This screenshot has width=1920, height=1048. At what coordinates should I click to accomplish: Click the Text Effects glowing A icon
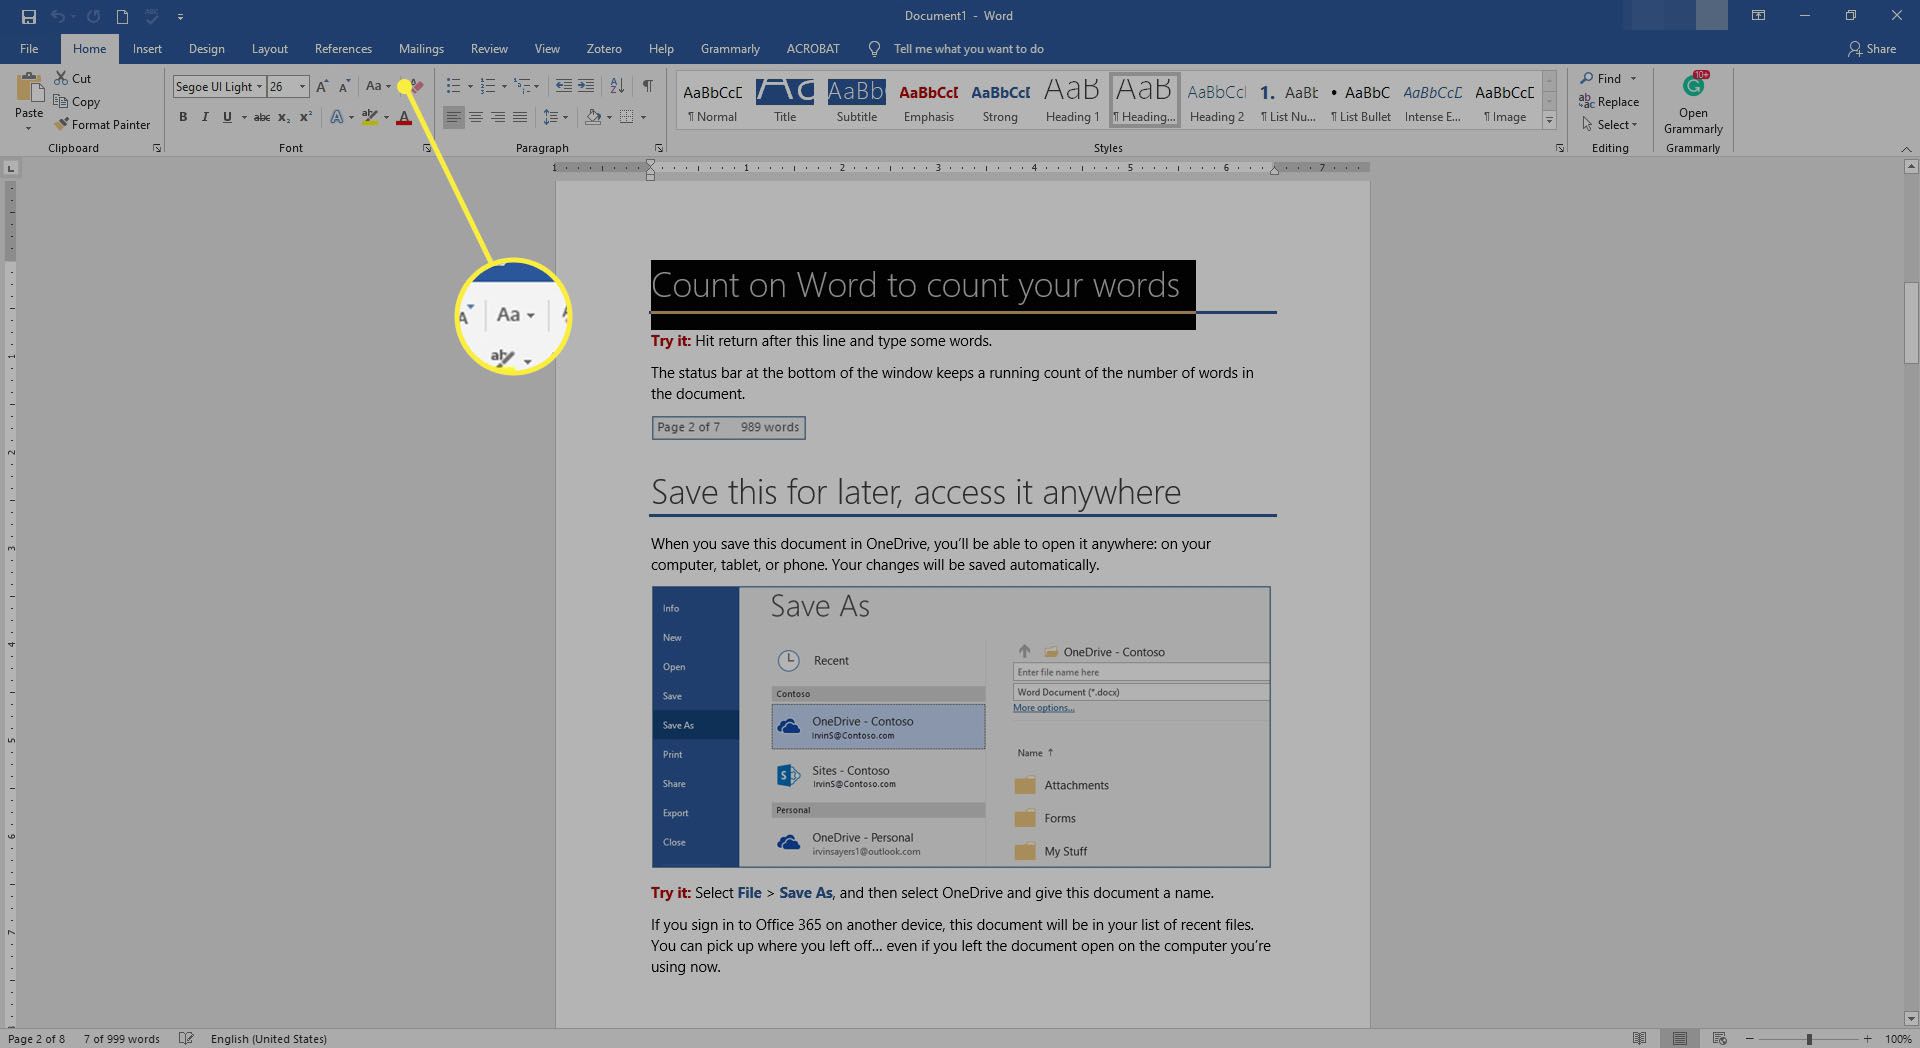(337, 118)
